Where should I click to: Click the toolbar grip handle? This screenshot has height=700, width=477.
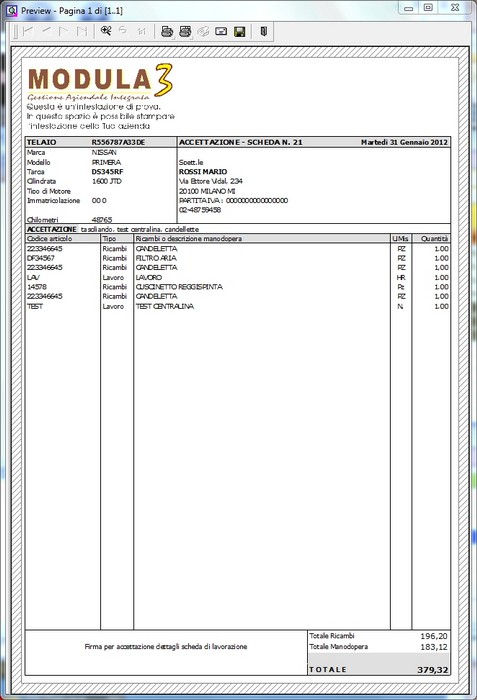(x=15, y=31)
